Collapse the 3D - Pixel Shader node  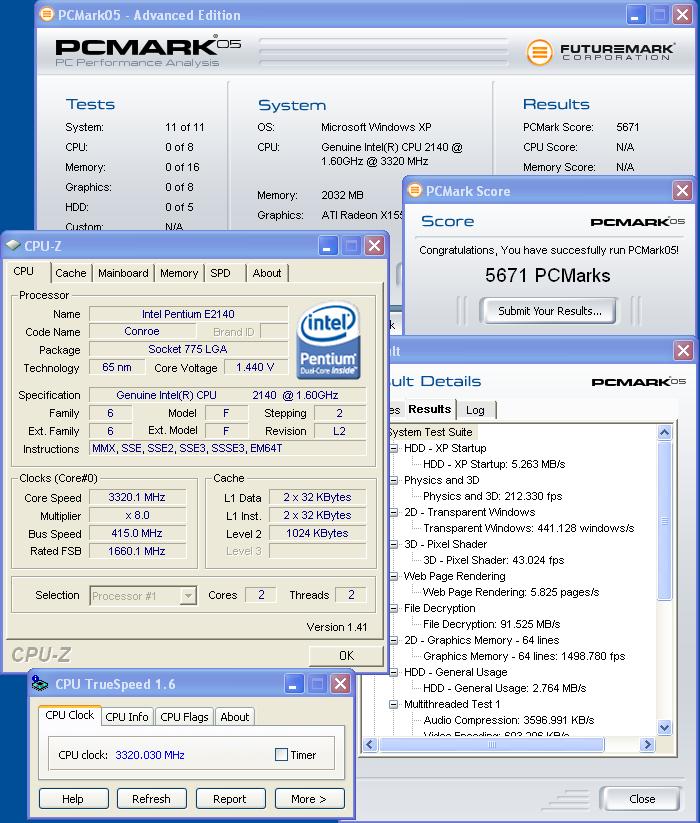[394, 544]
